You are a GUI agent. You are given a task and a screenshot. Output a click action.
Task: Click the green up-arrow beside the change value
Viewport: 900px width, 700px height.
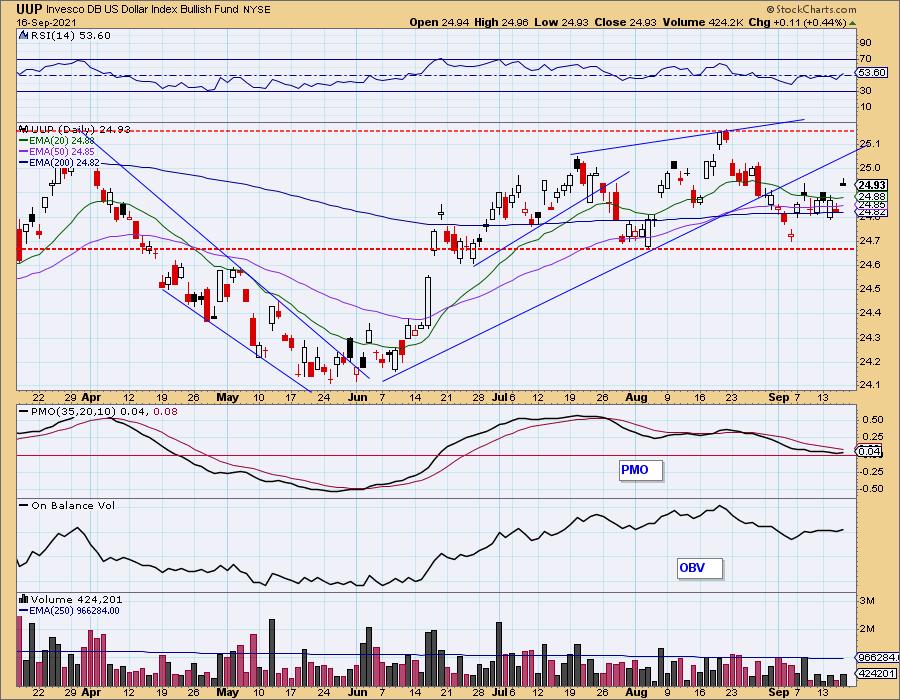click(852, 23)
